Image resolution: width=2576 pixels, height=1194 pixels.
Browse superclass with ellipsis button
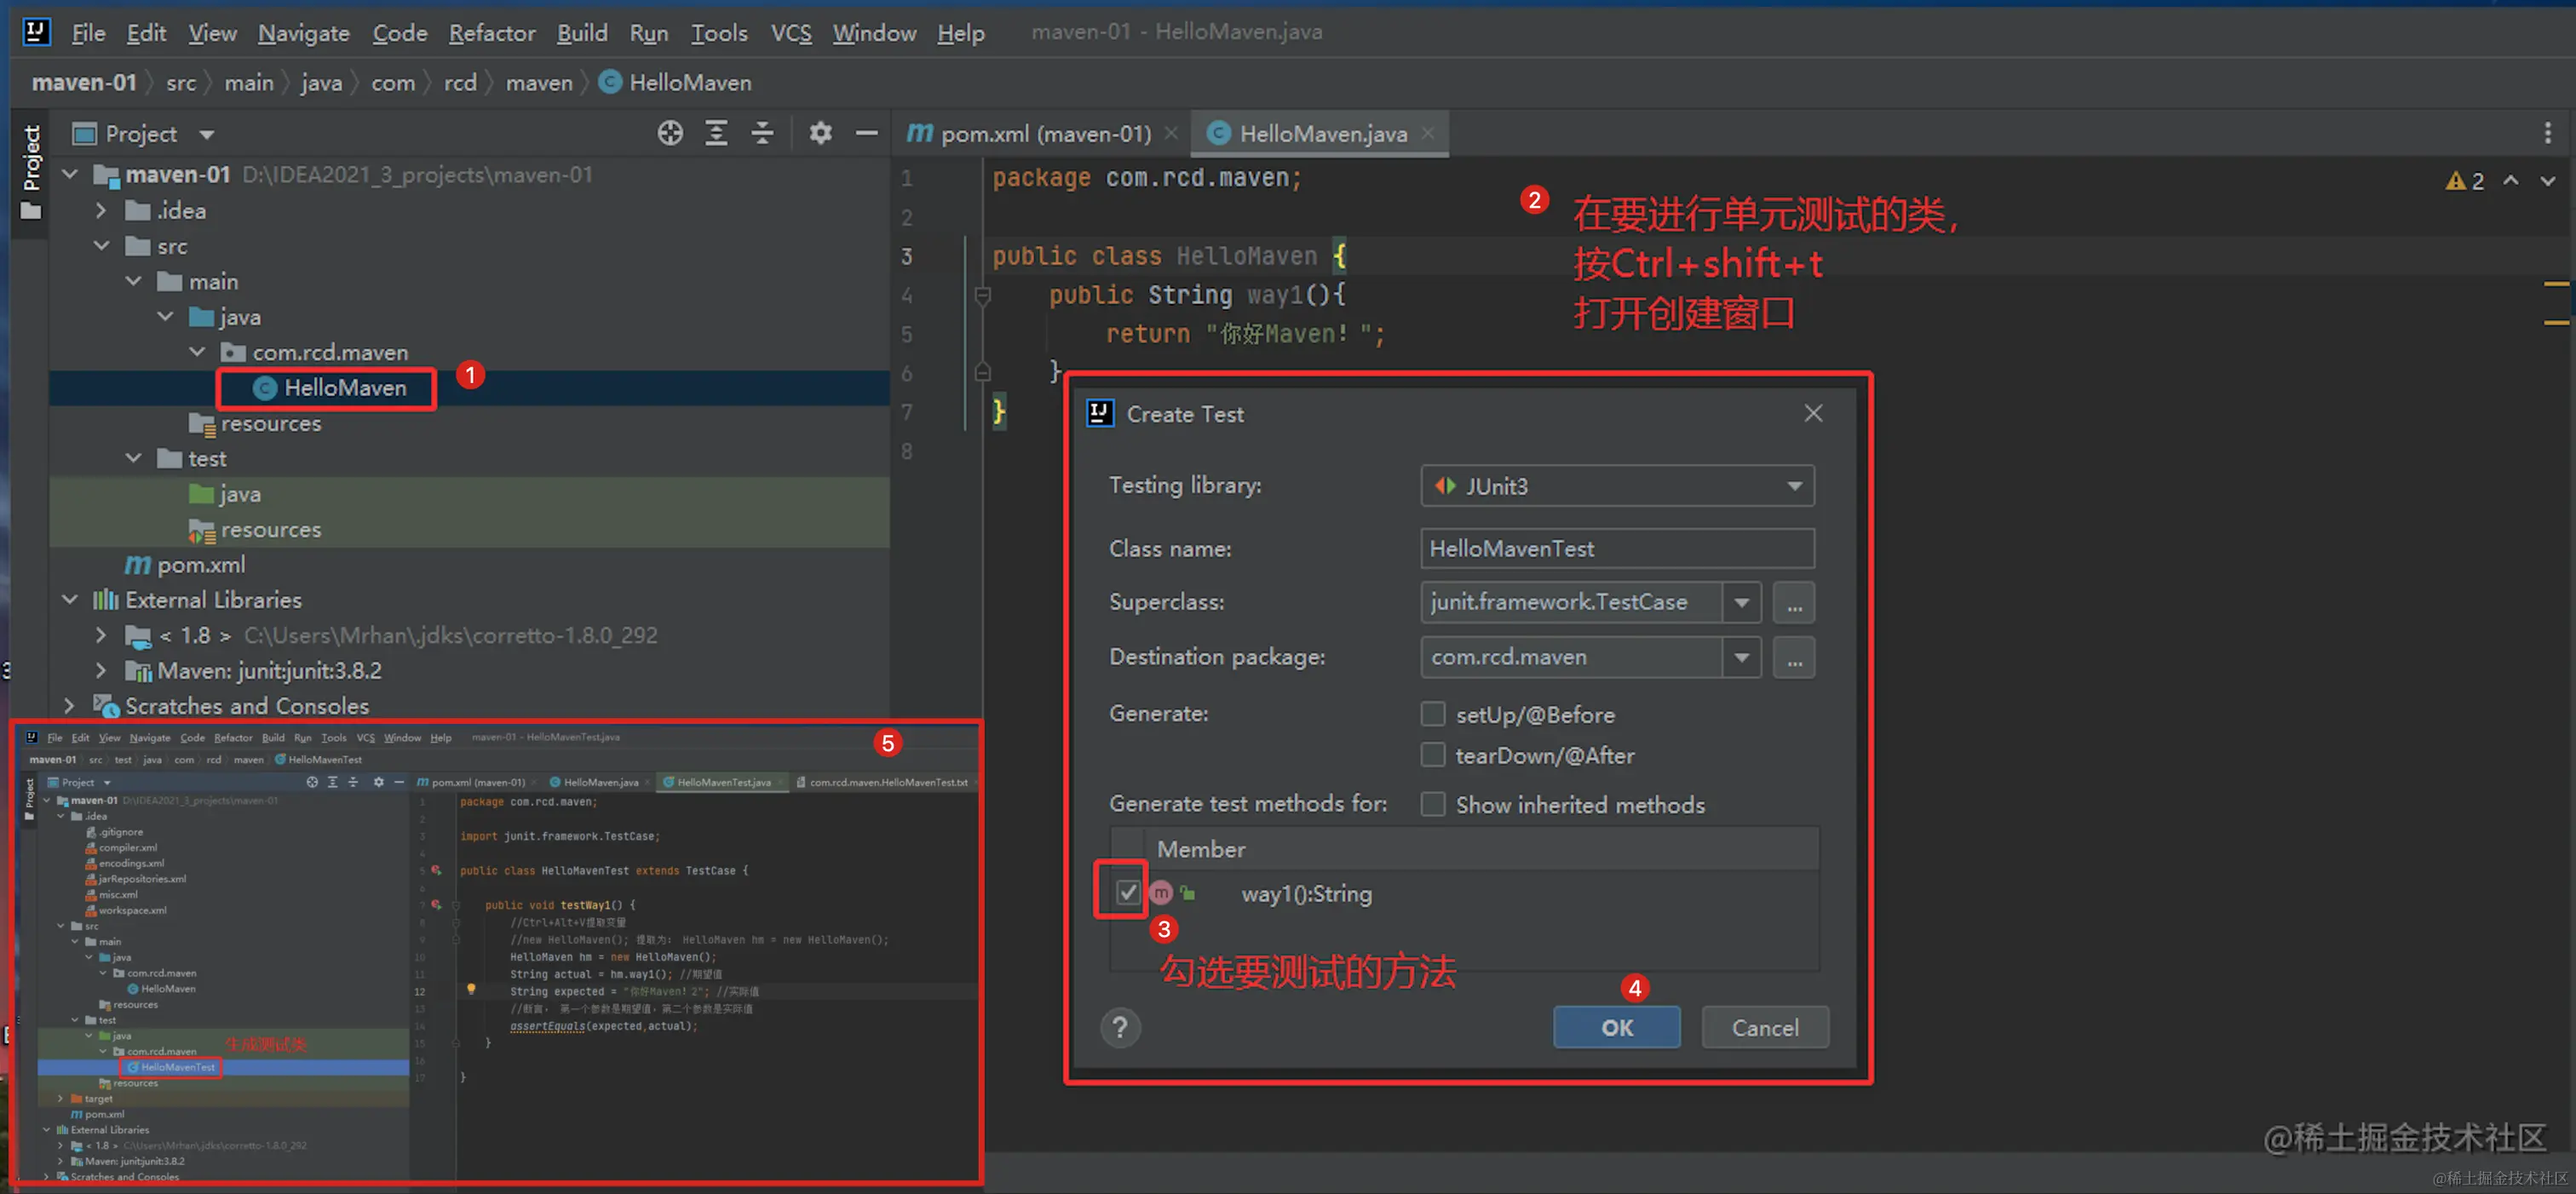click(x=1794, y=603)
